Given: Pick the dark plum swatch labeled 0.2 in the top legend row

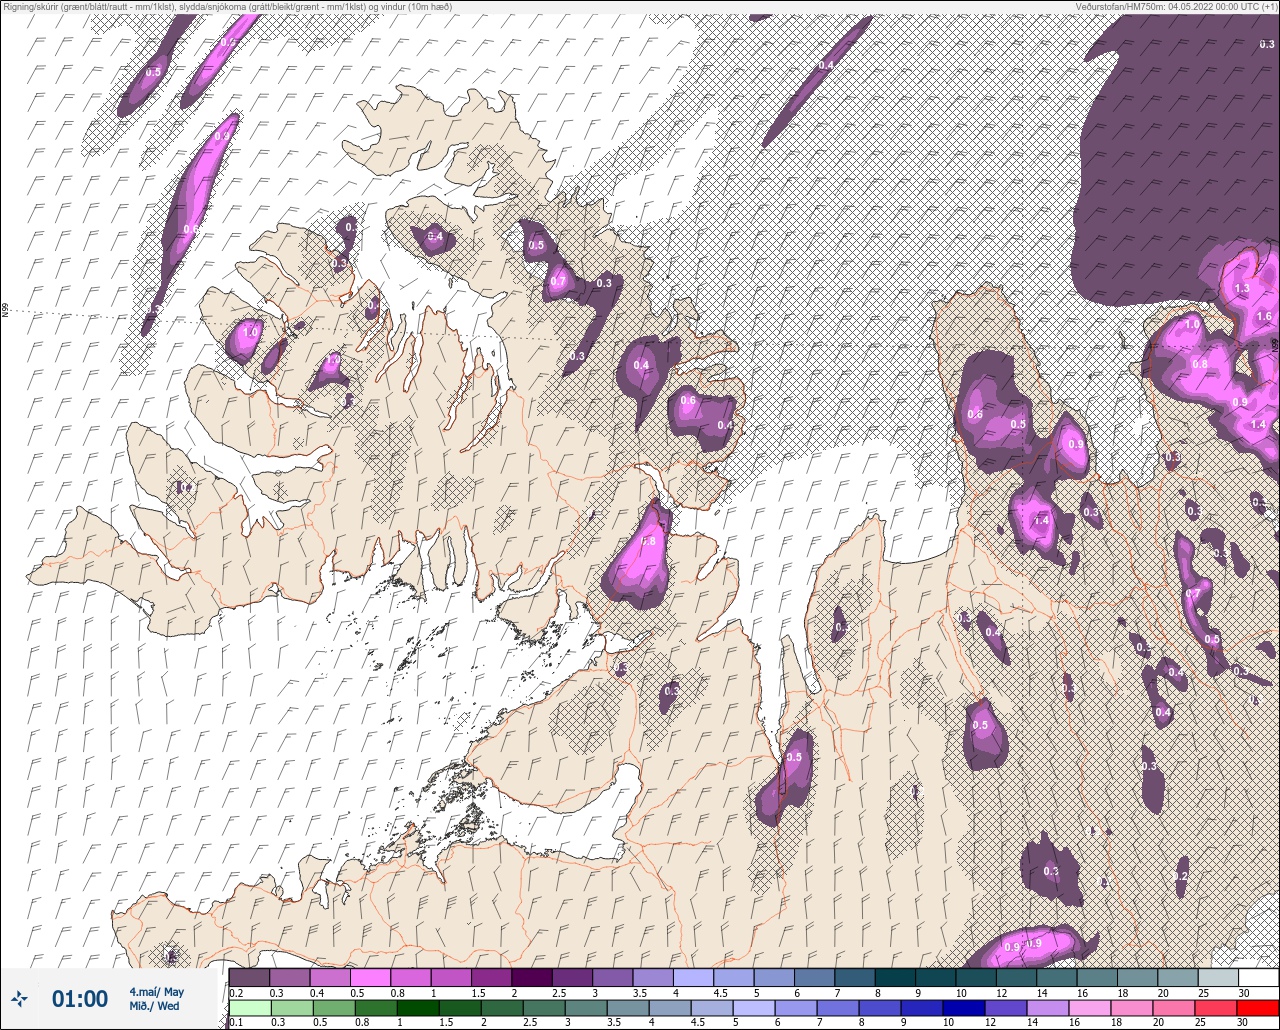Looking at the screenshot, I should point(249,977).
